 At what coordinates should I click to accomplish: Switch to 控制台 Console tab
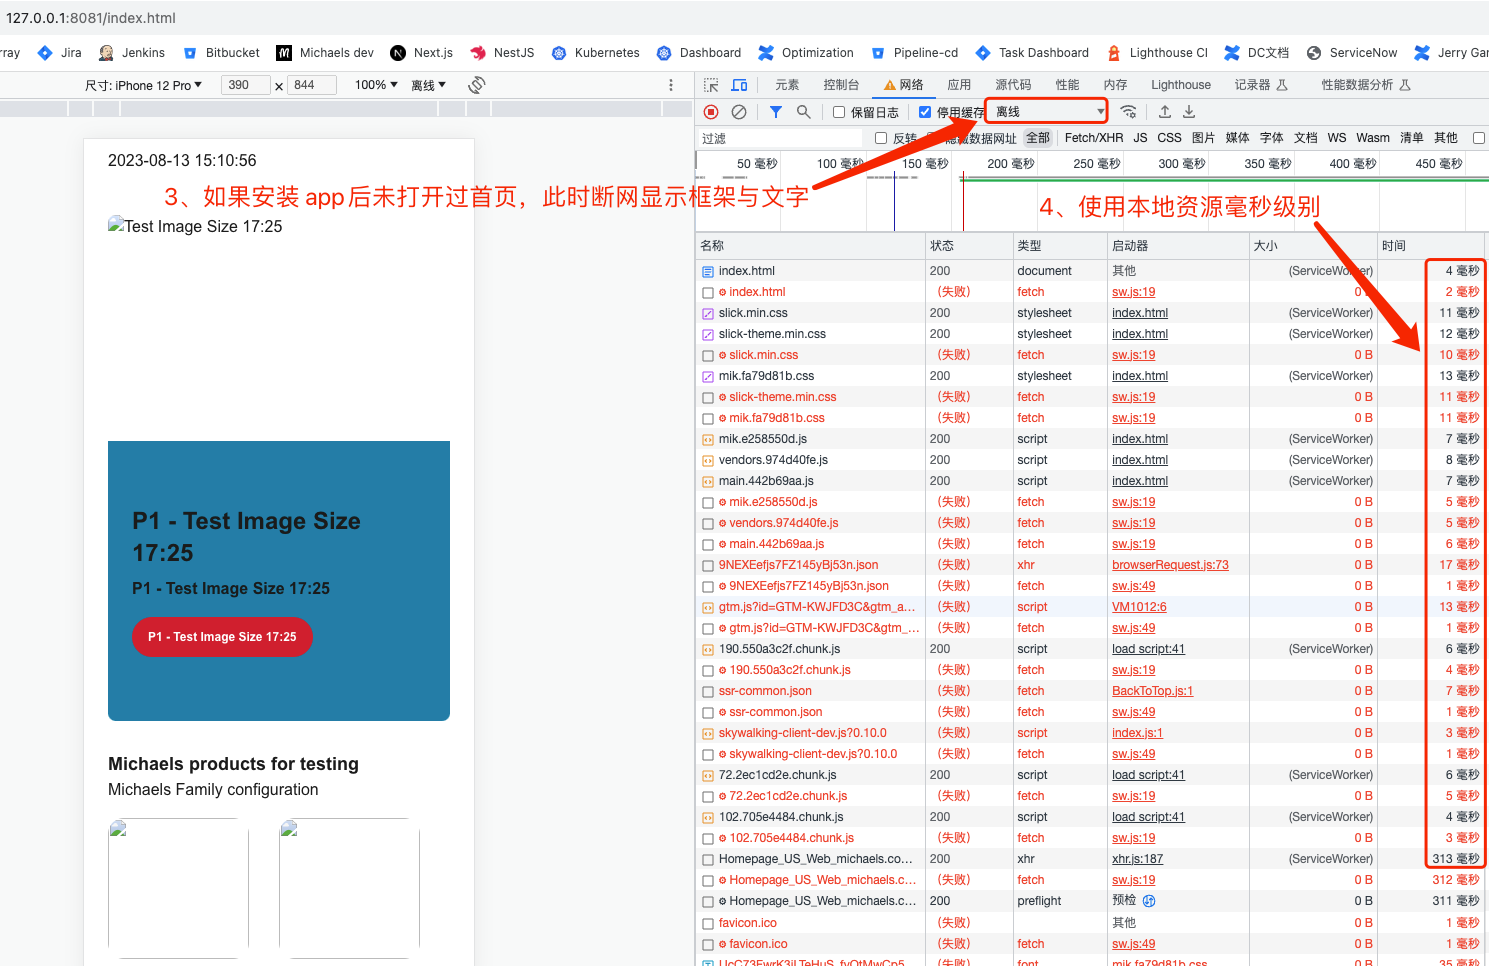pyautogui.click(x=841, y=85)
